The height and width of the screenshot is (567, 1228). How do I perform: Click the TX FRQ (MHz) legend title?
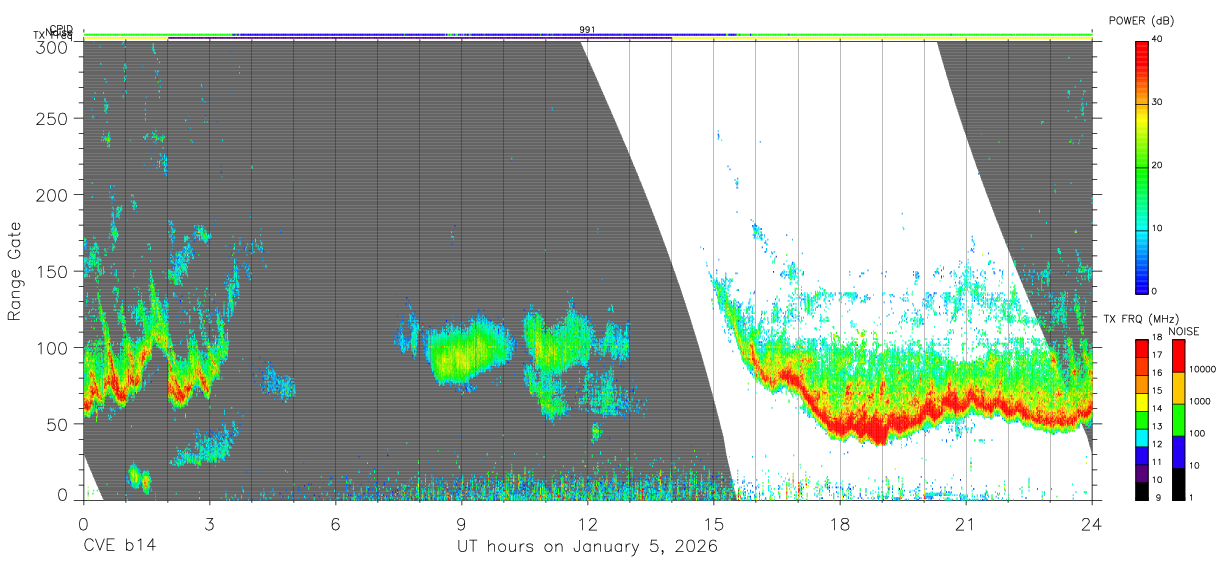click(1140, 318)
